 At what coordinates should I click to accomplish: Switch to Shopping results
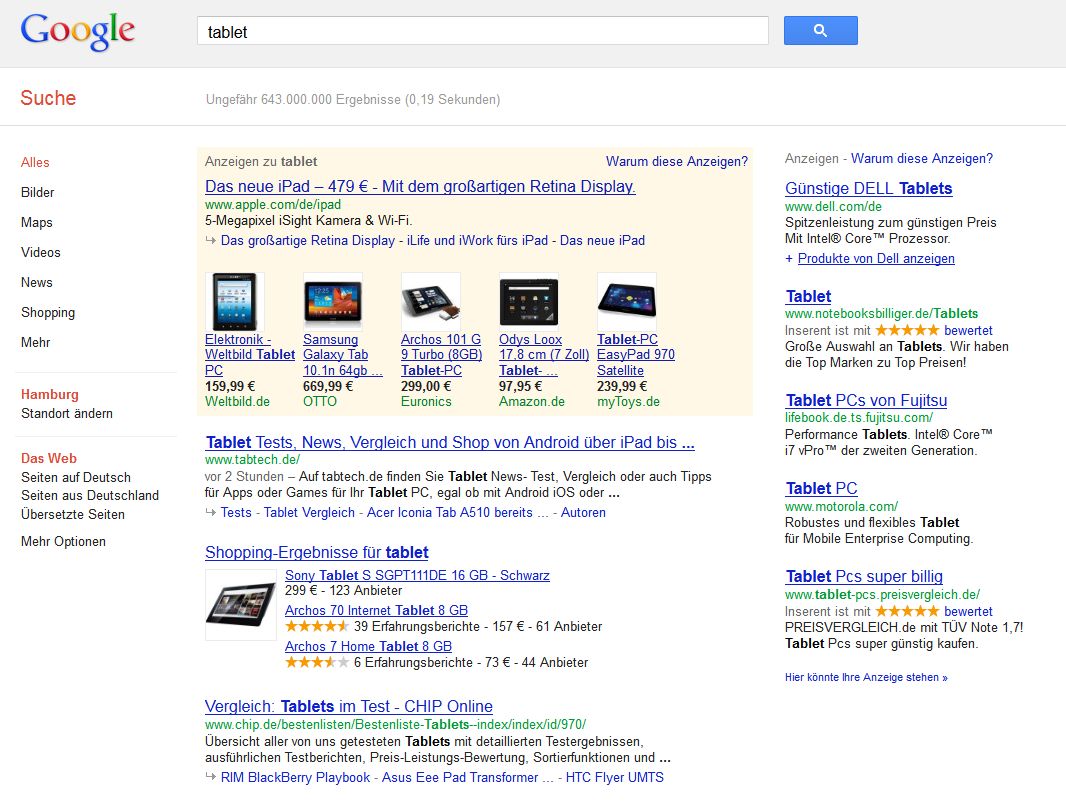click(48, 313)
